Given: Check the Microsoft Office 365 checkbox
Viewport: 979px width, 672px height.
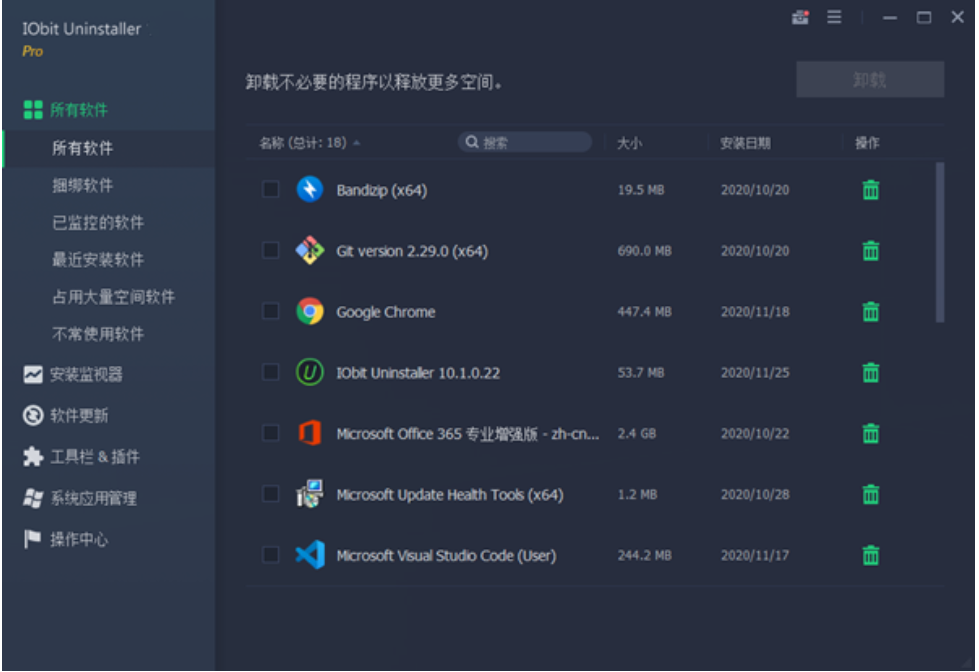Looking at the screenshot, I should [x=270, y=433].
